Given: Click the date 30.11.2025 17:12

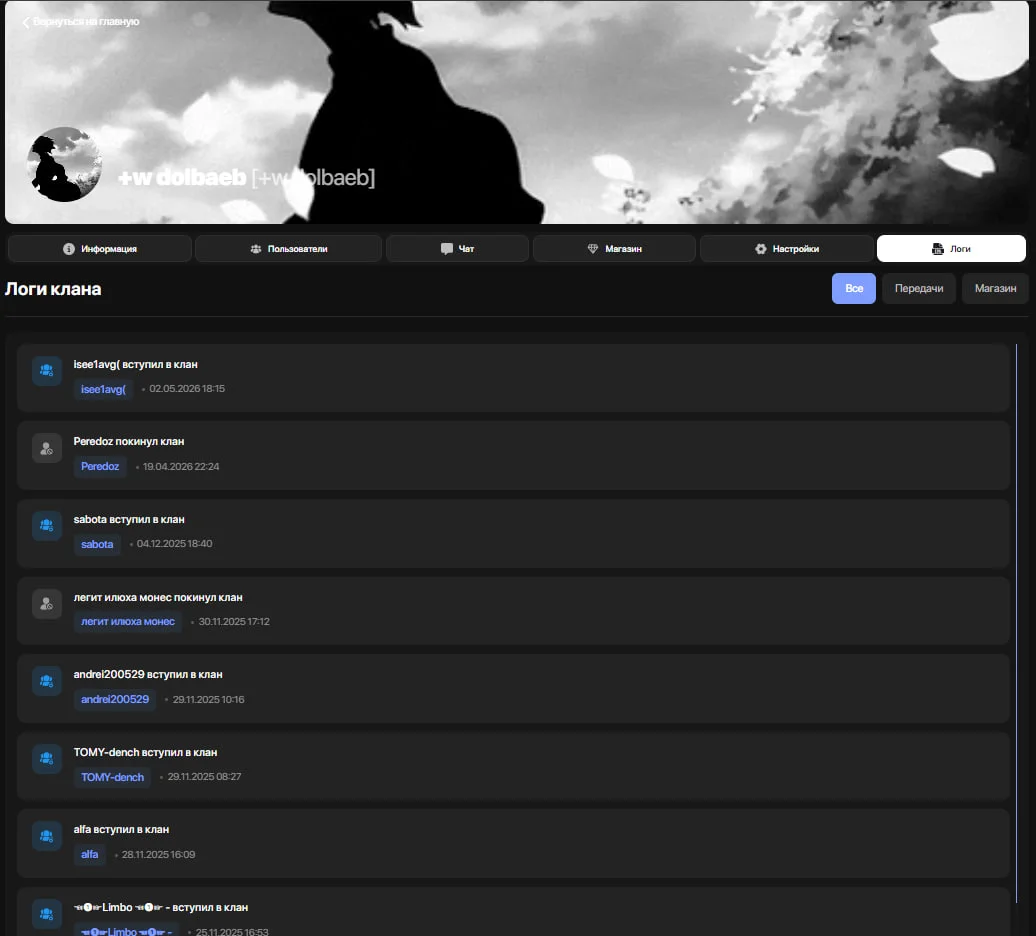Looking at the screenshot, I should pyautogui.click(x=234, y=622).
